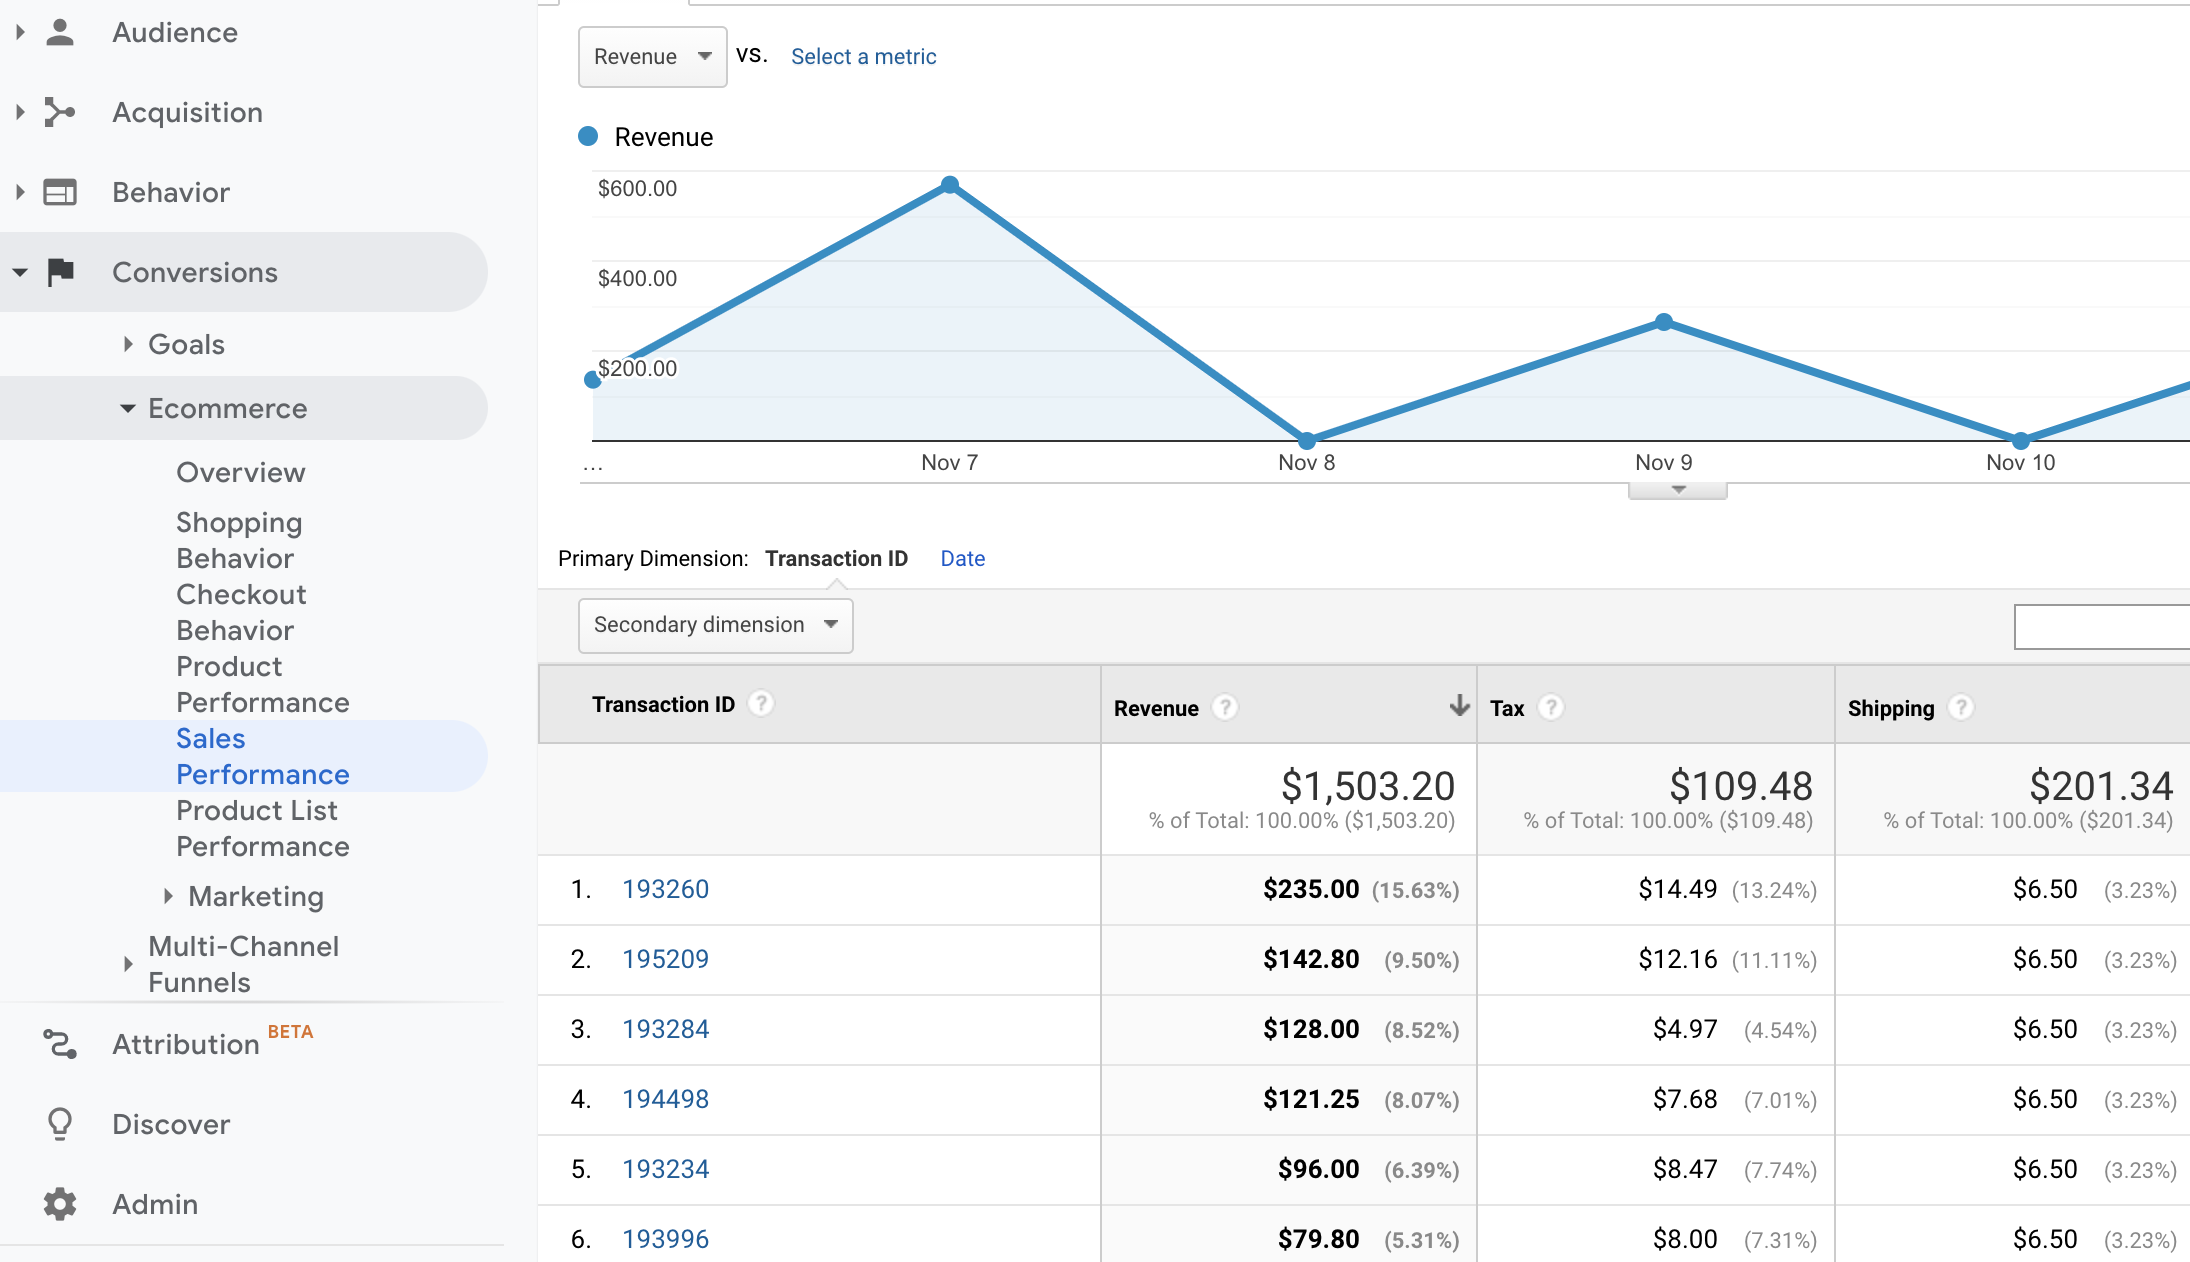The image size is (2190, 1262).
Task: Click the Nov 10 chart data point
Action: (x=2021, y=440)
